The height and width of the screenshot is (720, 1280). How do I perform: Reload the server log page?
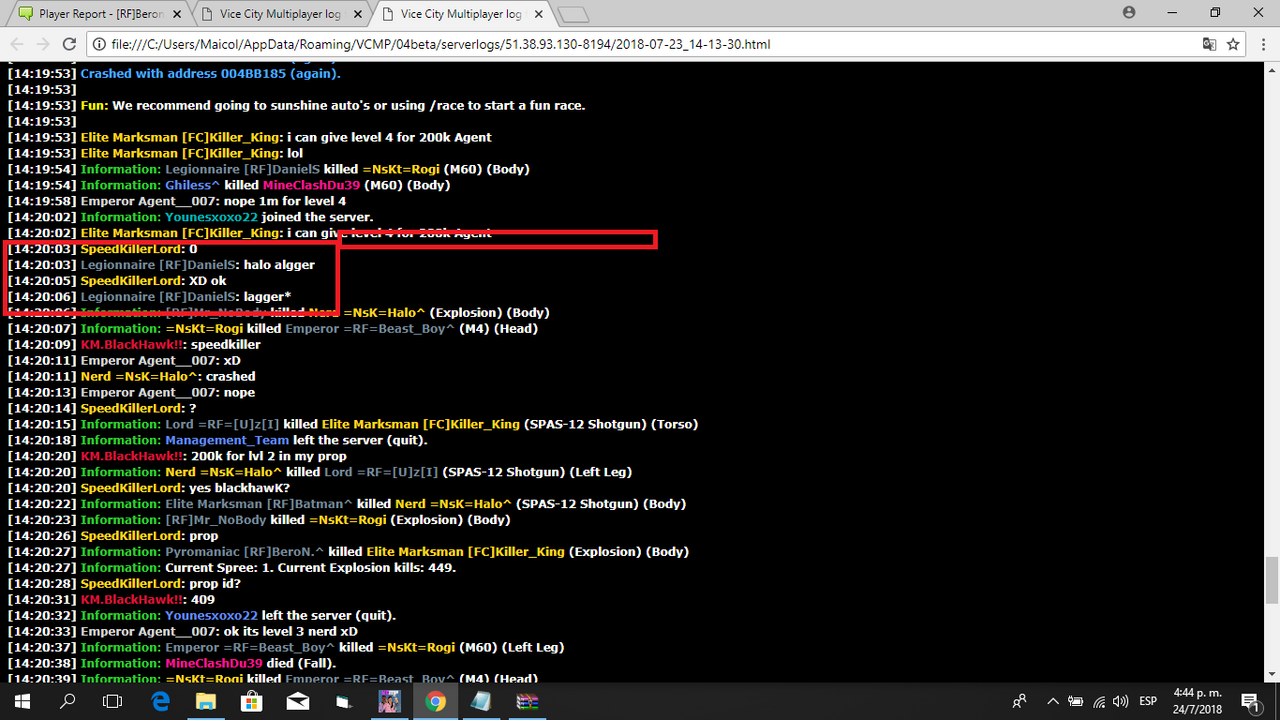coord(69,44)
